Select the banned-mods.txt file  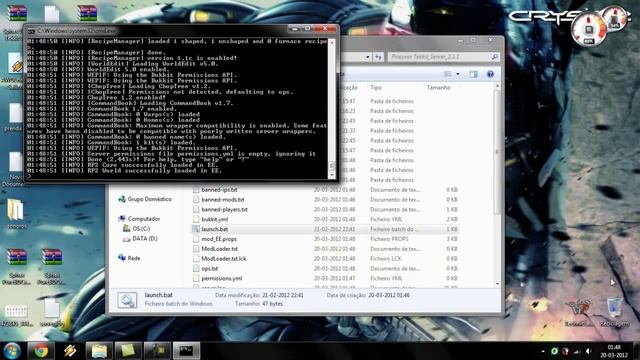click(x=222, y=200)
